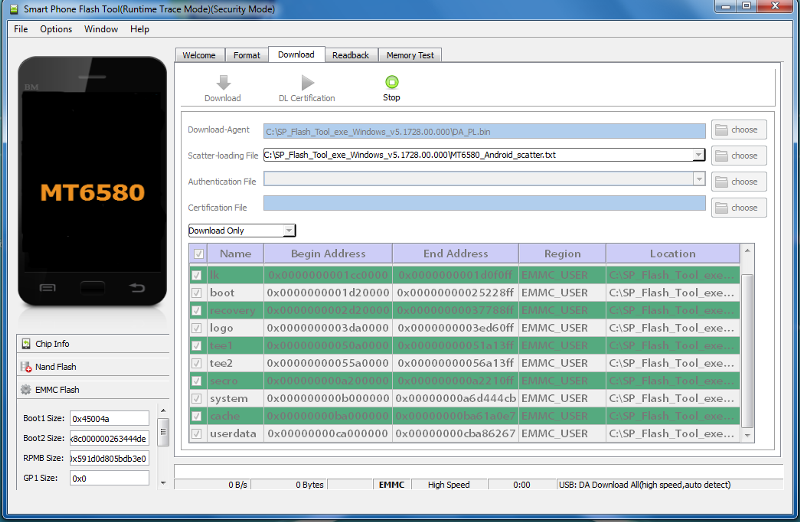Tap the phone image home key
Viewport: 800px width, 522px height.
coord(92,288)
